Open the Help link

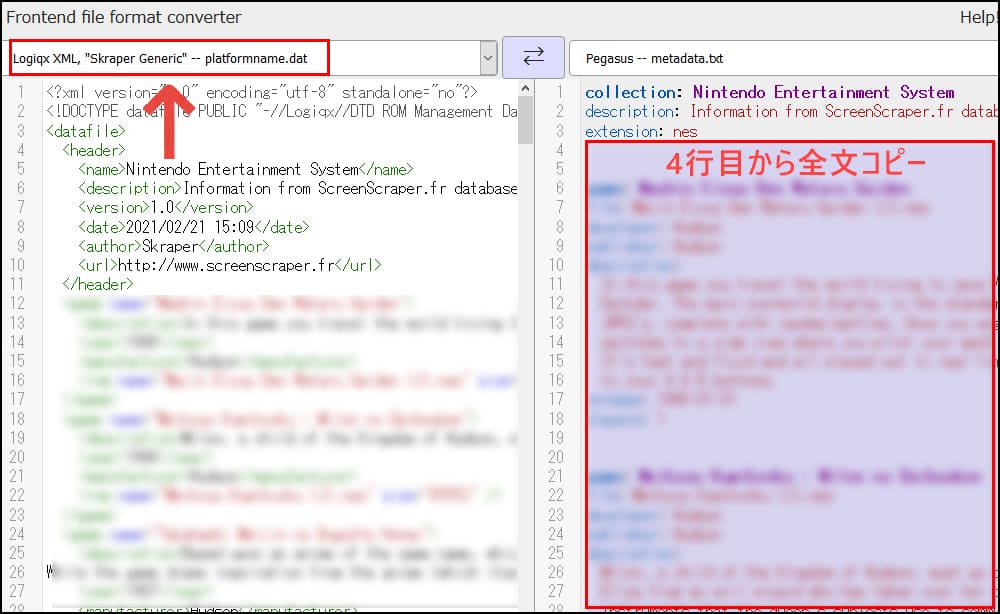click(979, 17)
